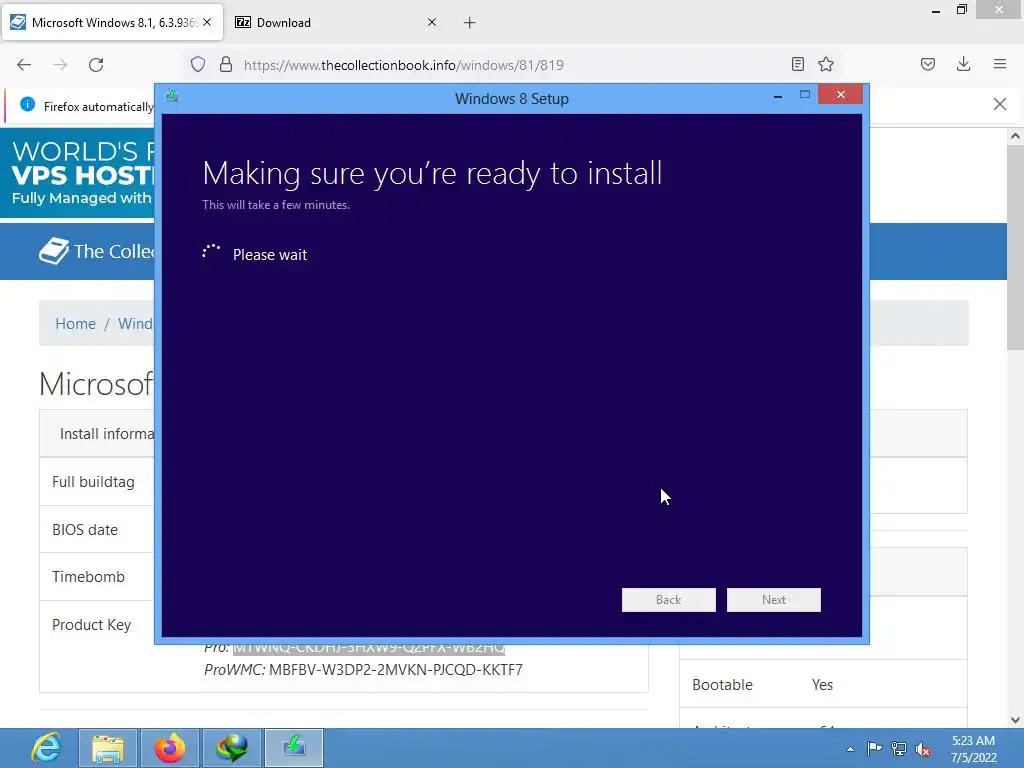Screen dimensions: 1024x768
Task: Click the muted volume tray icon
Action: 923,749
